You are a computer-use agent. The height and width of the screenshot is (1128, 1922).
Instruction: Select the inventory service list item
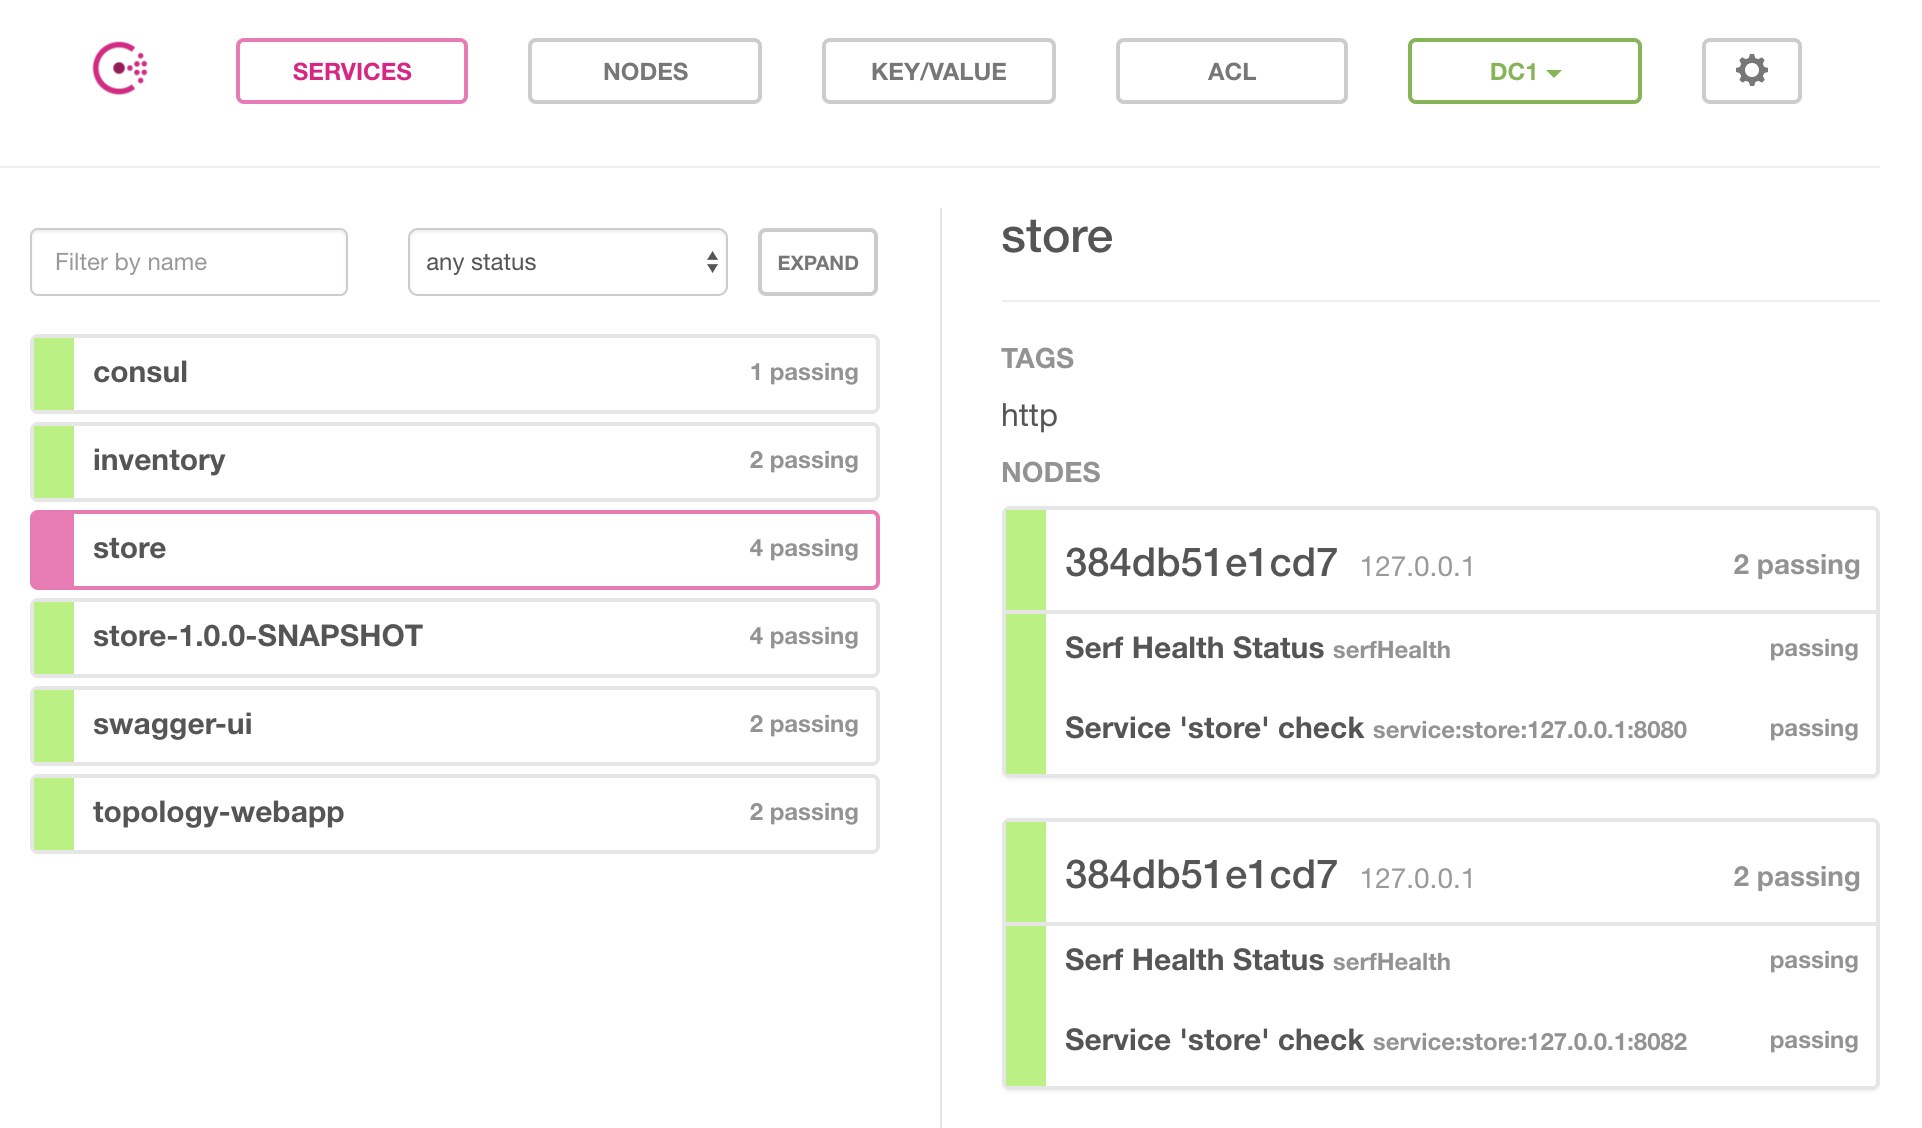[452, 459]
